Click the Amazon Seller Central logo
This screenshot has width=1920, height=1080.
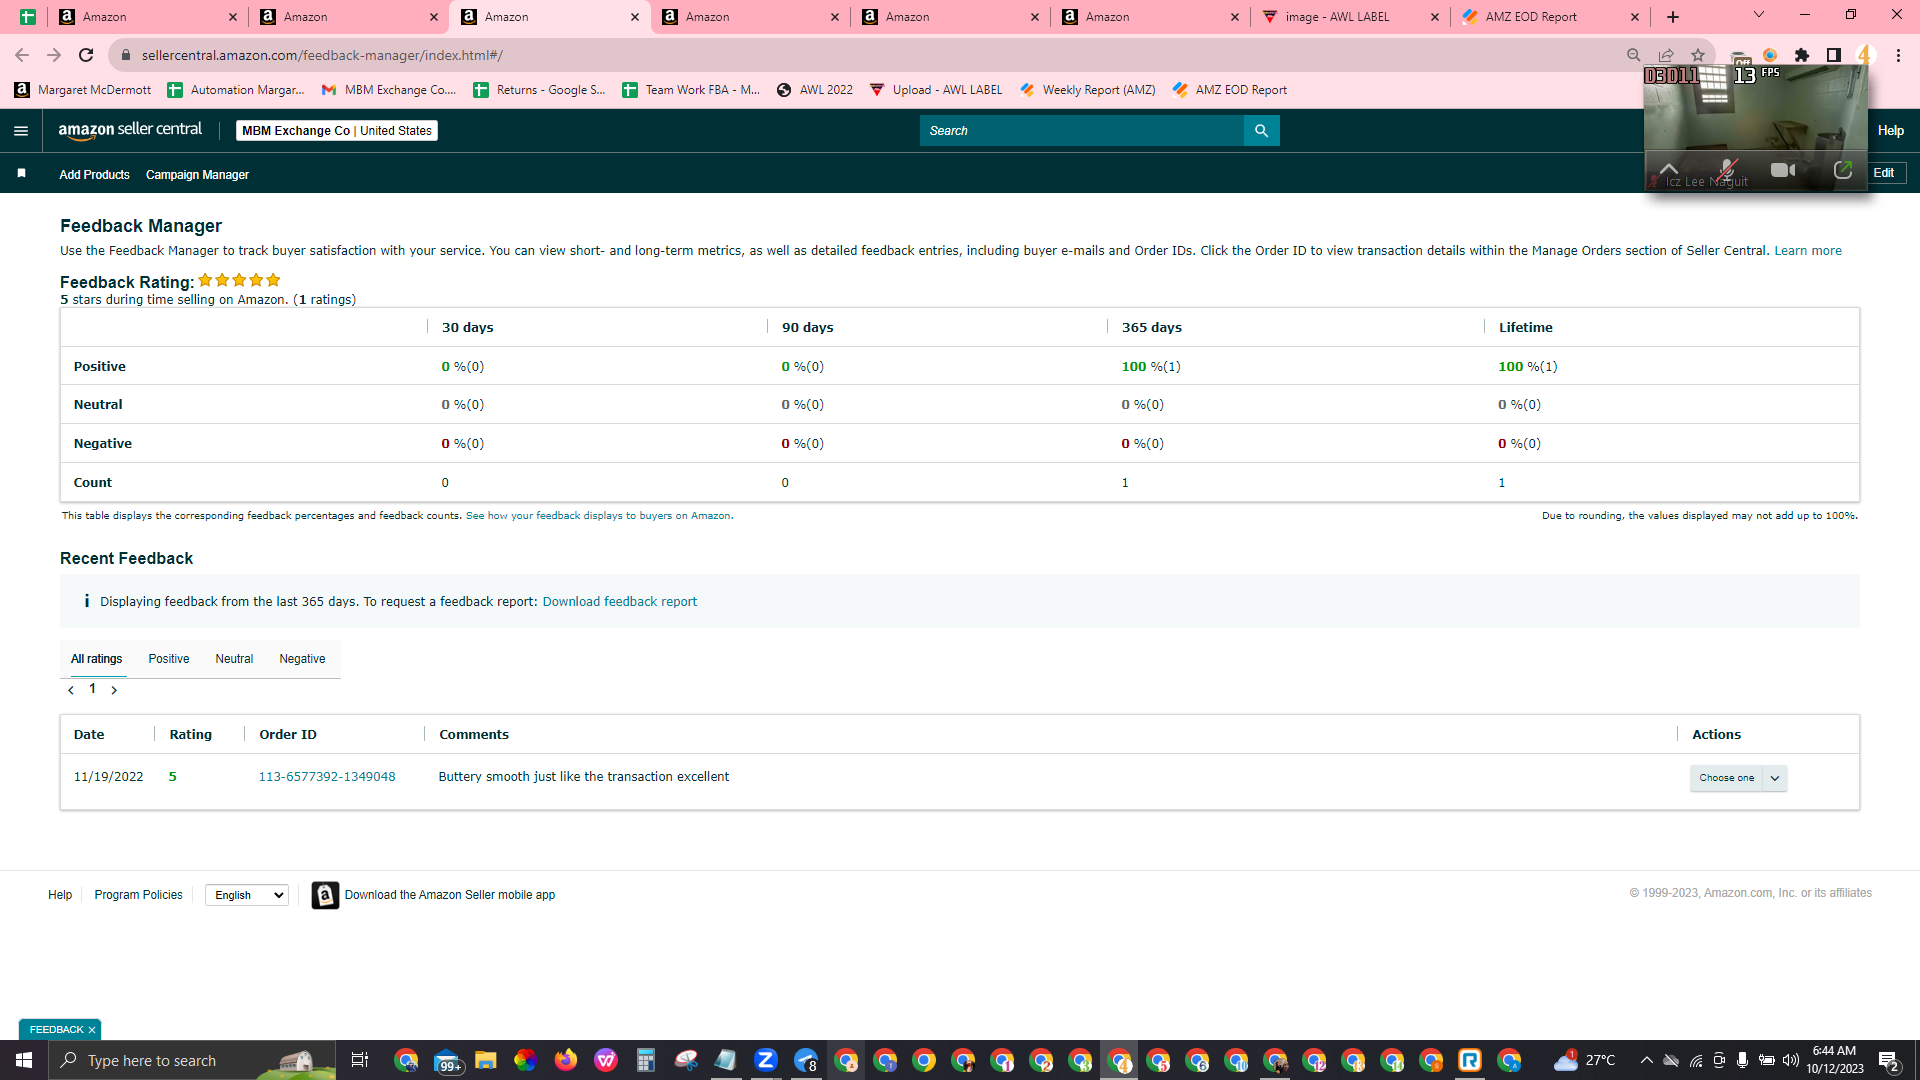[130, 130]
